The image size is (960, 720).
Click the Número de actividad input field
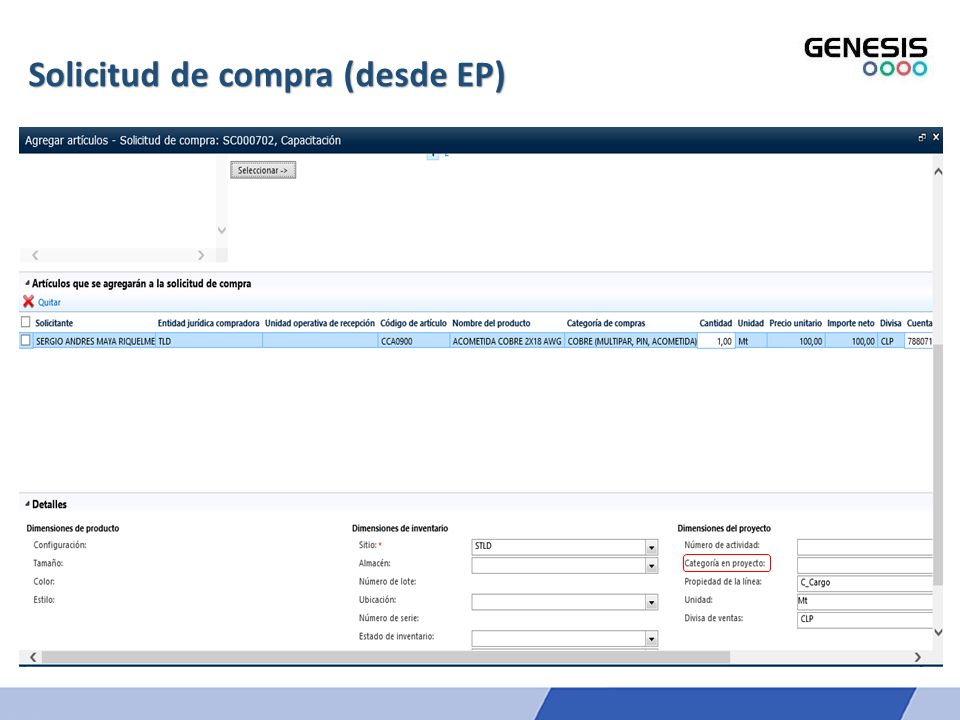(x=864, y=546)
